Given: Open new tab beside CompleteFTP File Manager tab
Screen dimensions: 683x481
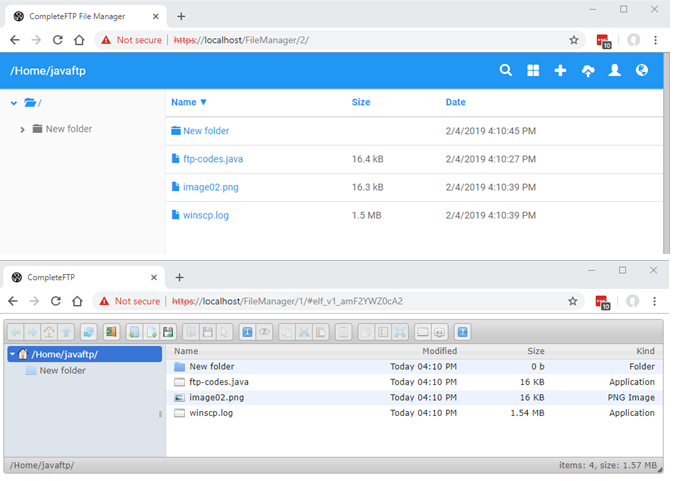Looking at the screenshot, I should click(x=181, y=17).
